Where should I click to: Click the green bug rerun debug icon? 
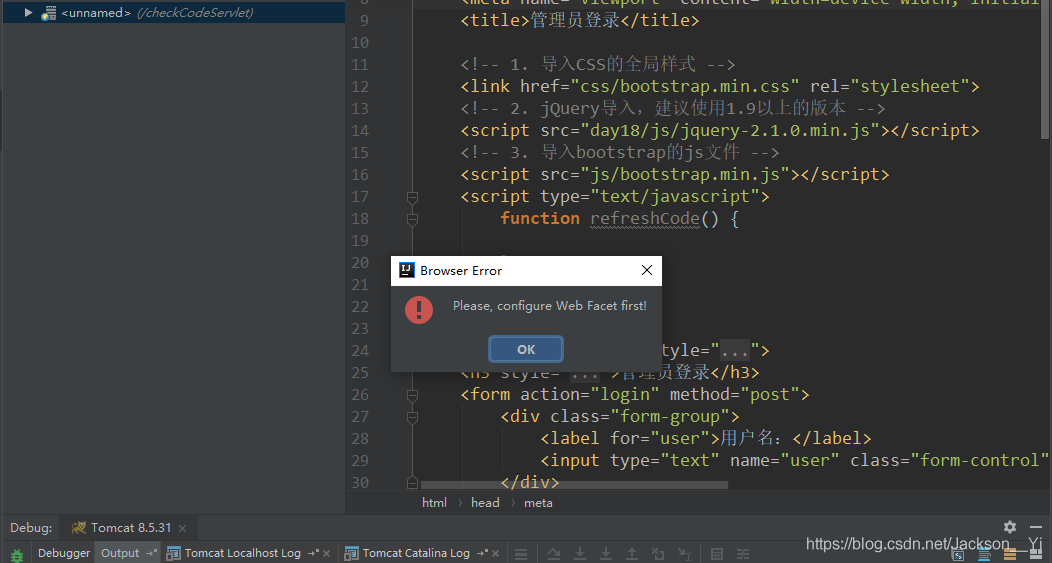17,556
